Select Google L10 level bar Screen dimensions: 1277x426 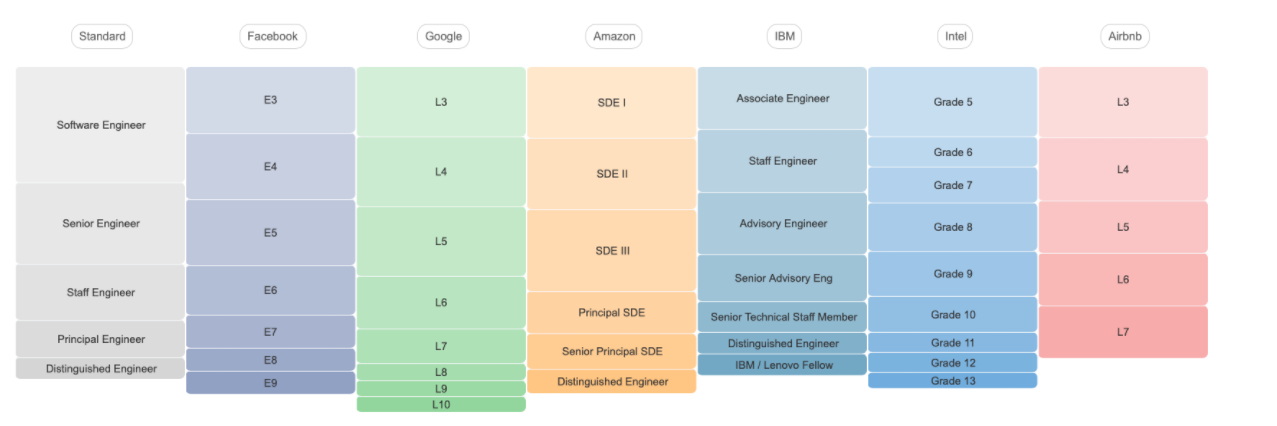point(441,404)
